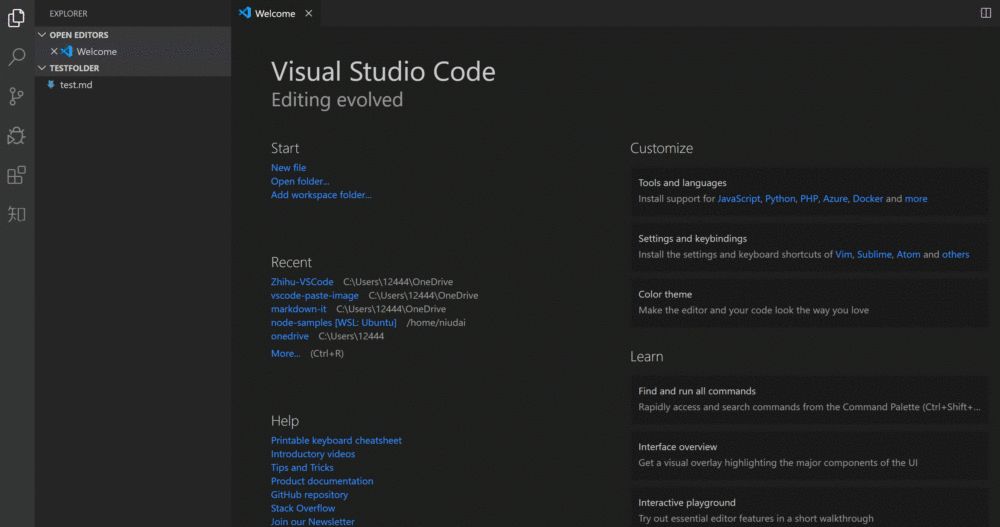Viewport: 1000px width, 527px height.
Task: Open the recent Zhihu-VSCode project
Action: (x=302, y=282)
